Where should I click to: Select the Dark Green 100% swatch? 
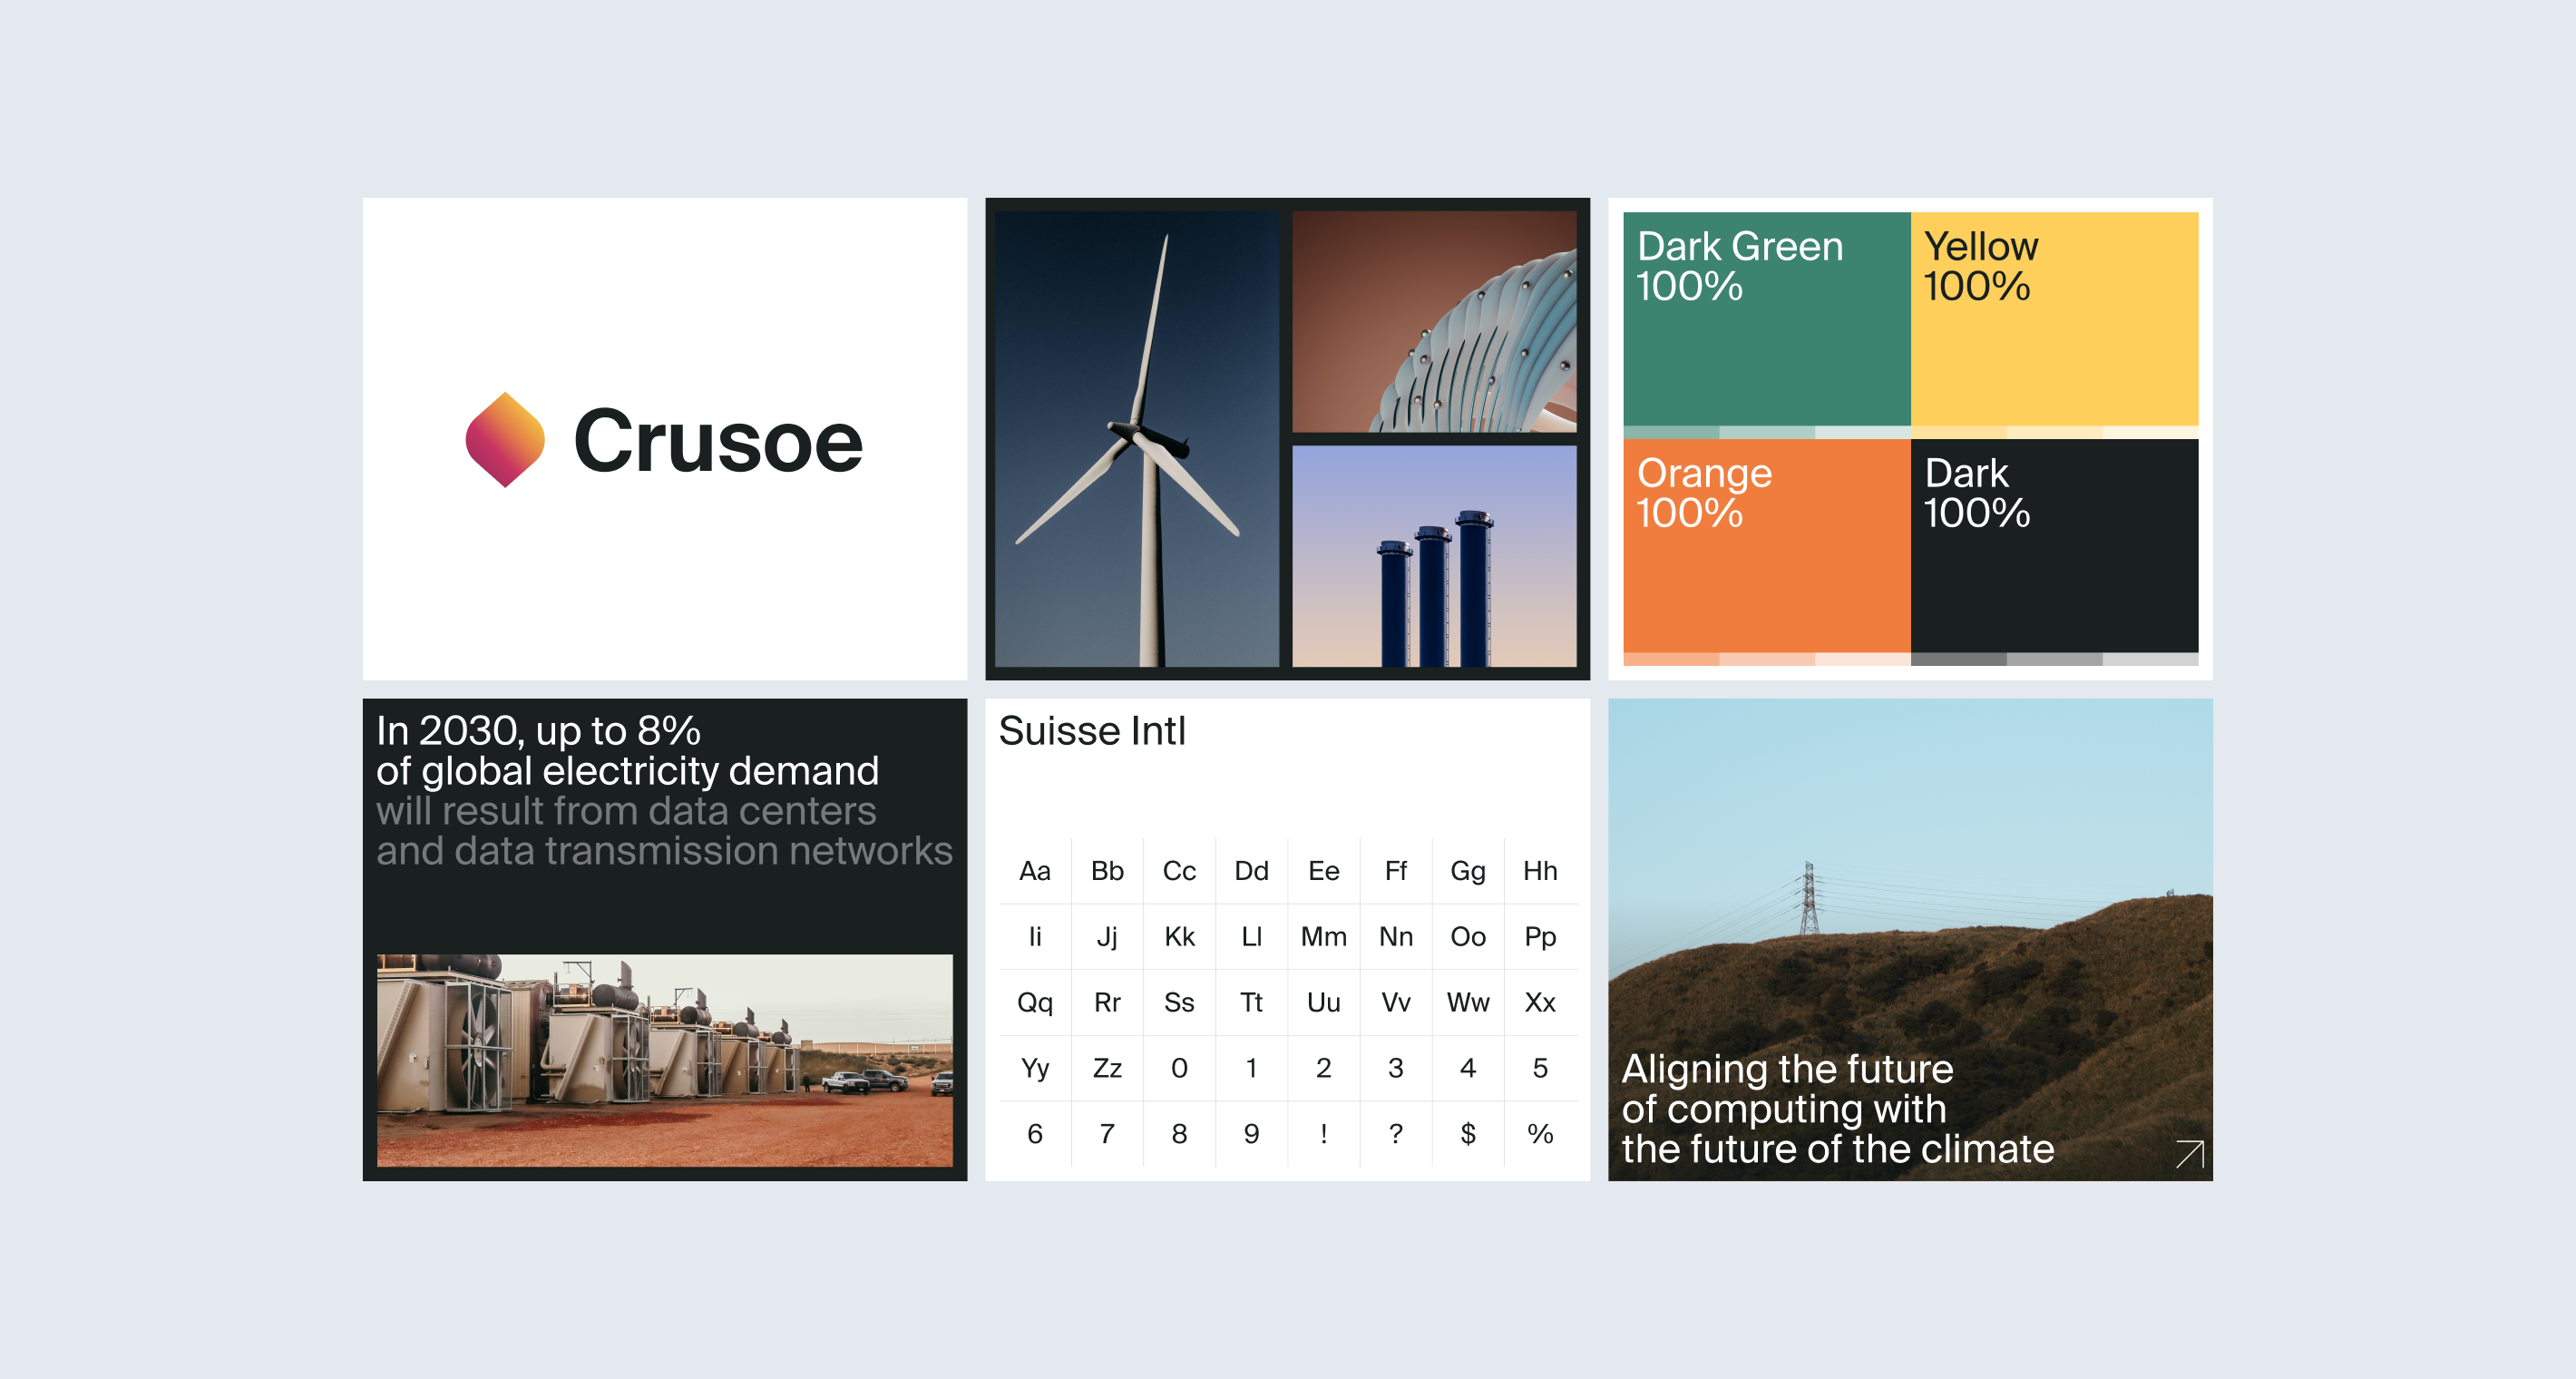tap(1766, 320)
